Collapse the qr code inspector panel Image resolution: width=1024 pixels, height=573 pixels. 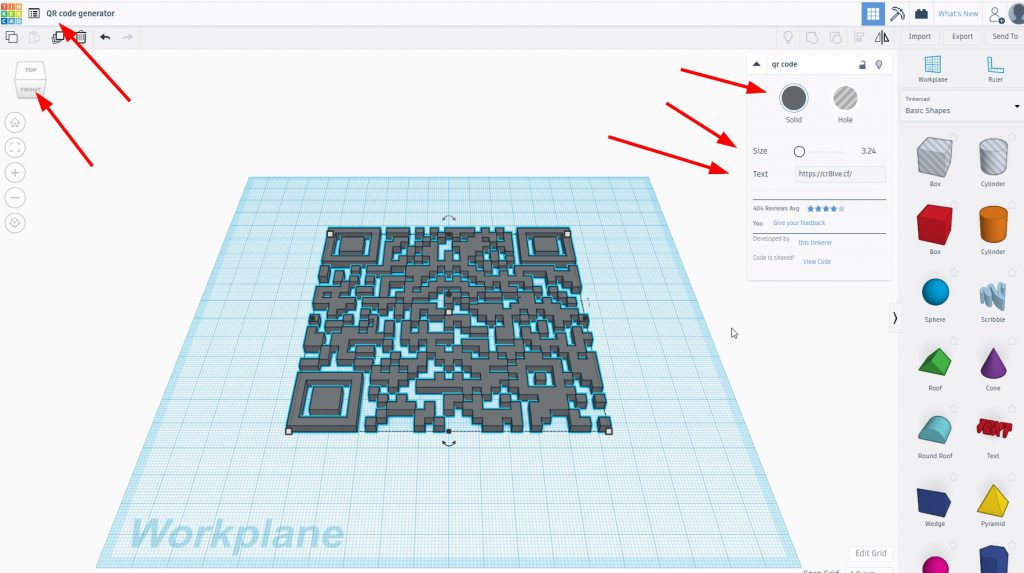(757, 64)
